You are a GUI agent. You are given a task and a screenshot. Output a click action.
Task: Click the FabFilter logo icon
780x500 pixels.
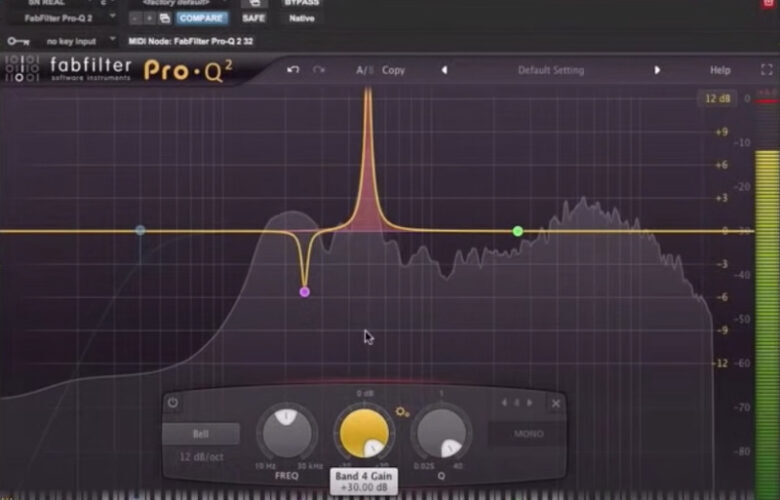coord(21,69)
